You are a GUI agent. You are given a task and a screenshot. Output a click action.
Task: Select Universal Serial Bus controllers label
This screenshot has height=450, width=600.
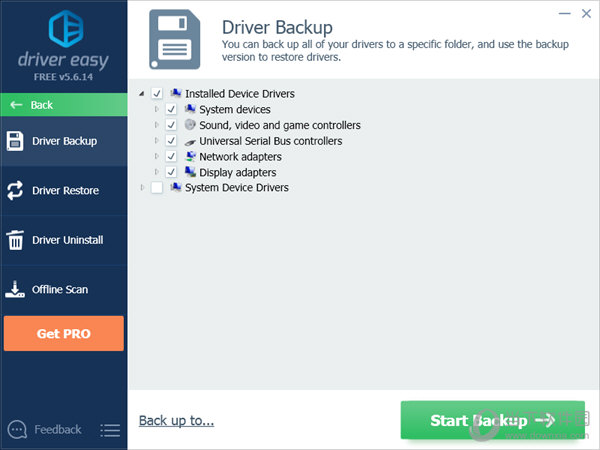271,141
